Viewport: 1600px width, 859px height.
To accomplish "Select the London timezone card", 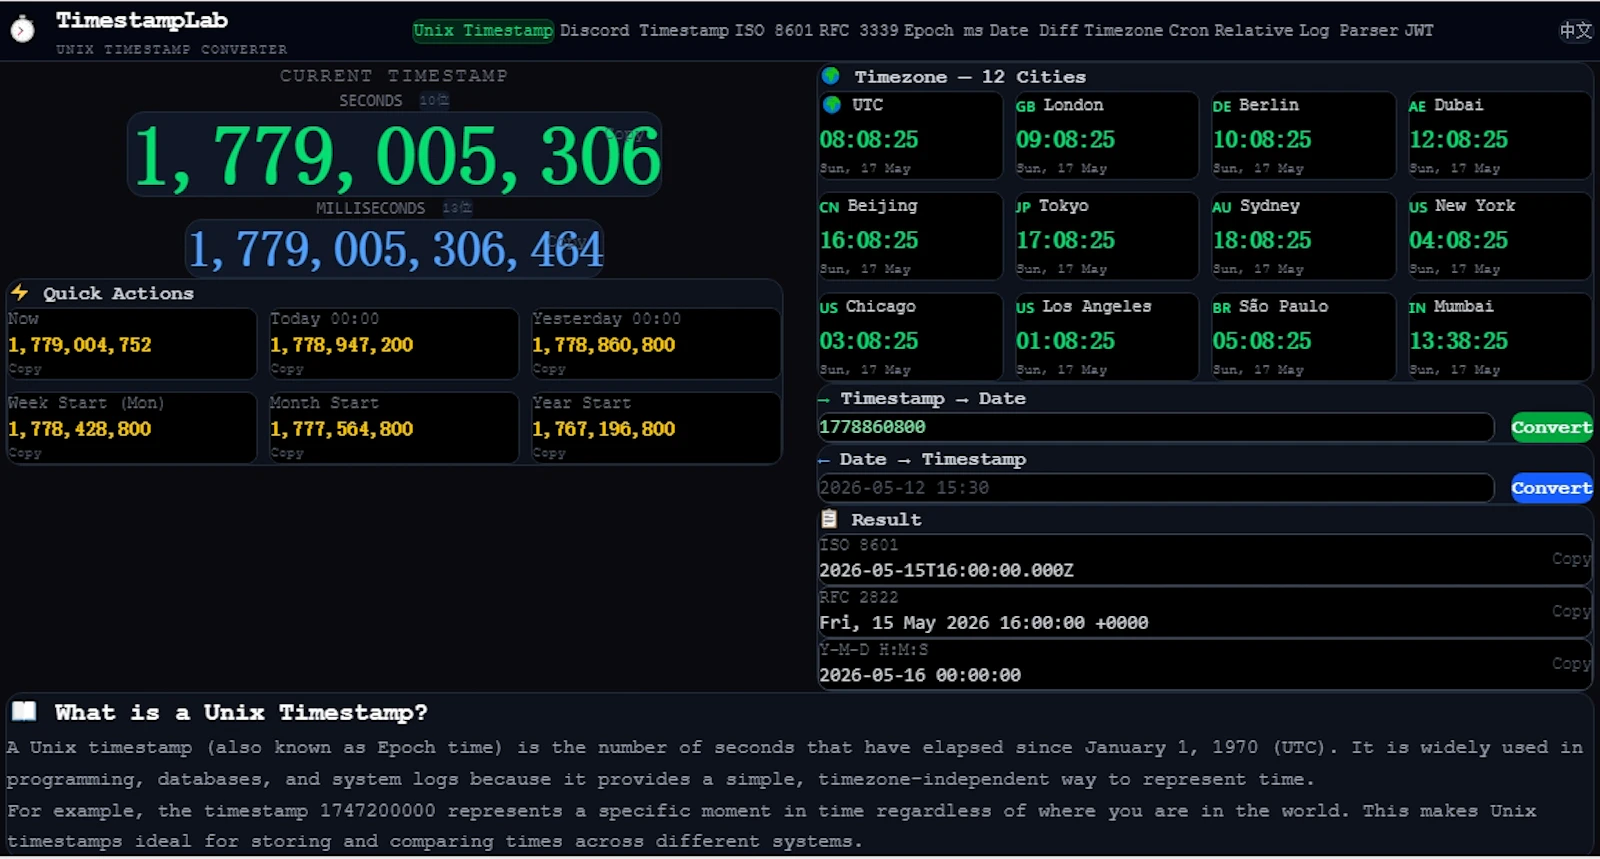I will tap(1106, 136).
